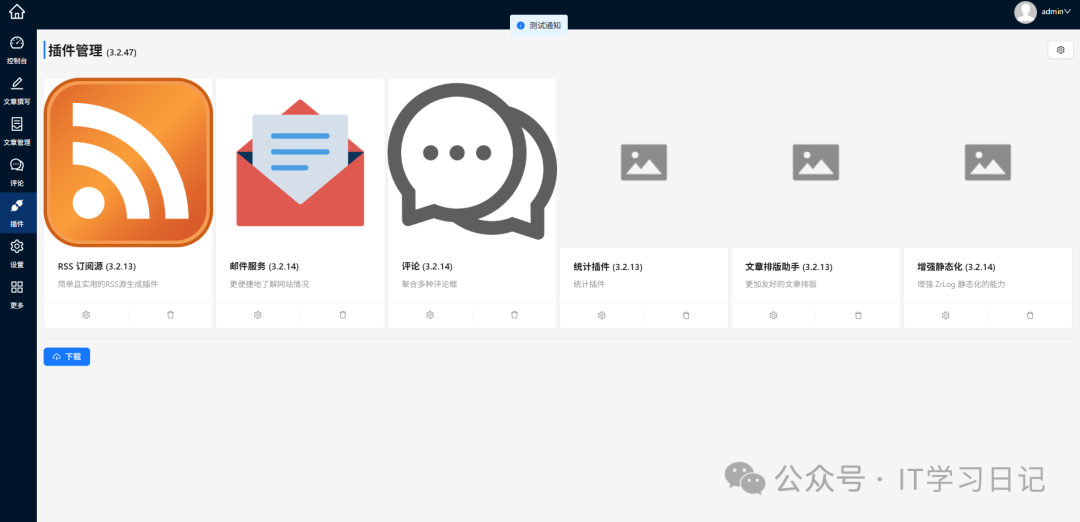The height and width of the screenshot is (522, 1080).
Task: Click the placeholder image of 统计插件
Action: pos(644,163)
